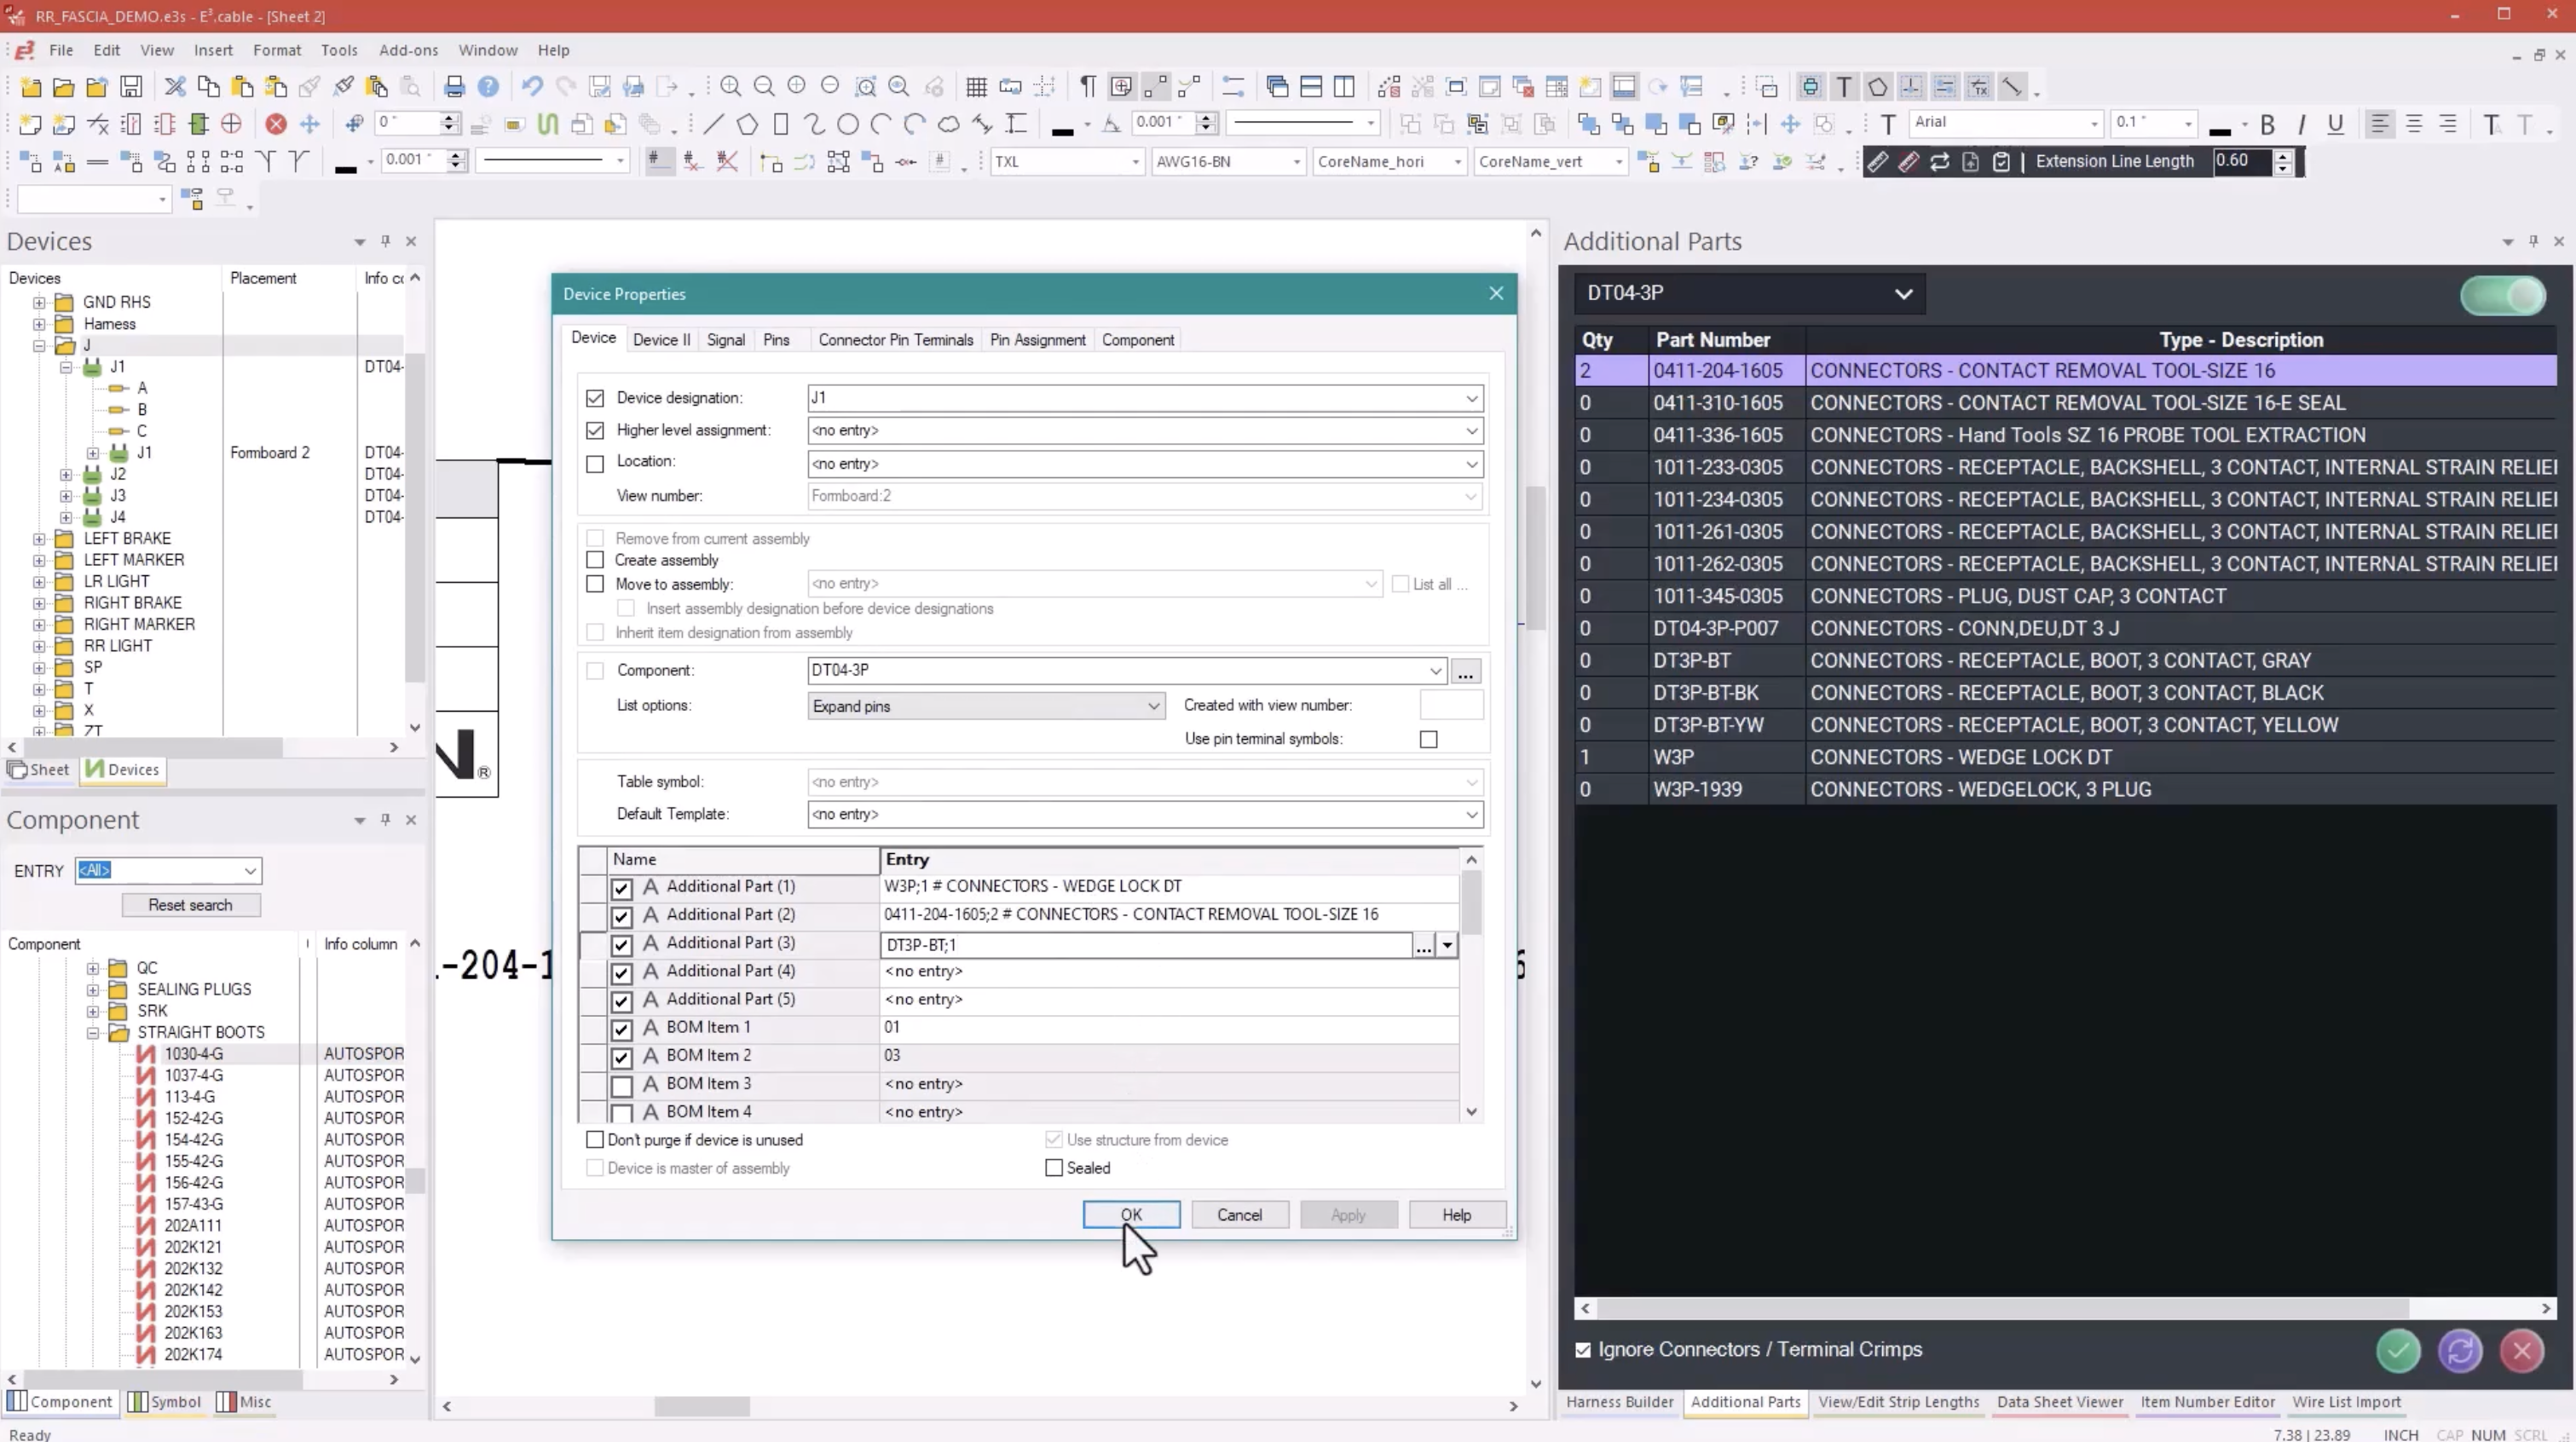Collapse the STRAIGHT BOOTS folder

[93, 1033]
